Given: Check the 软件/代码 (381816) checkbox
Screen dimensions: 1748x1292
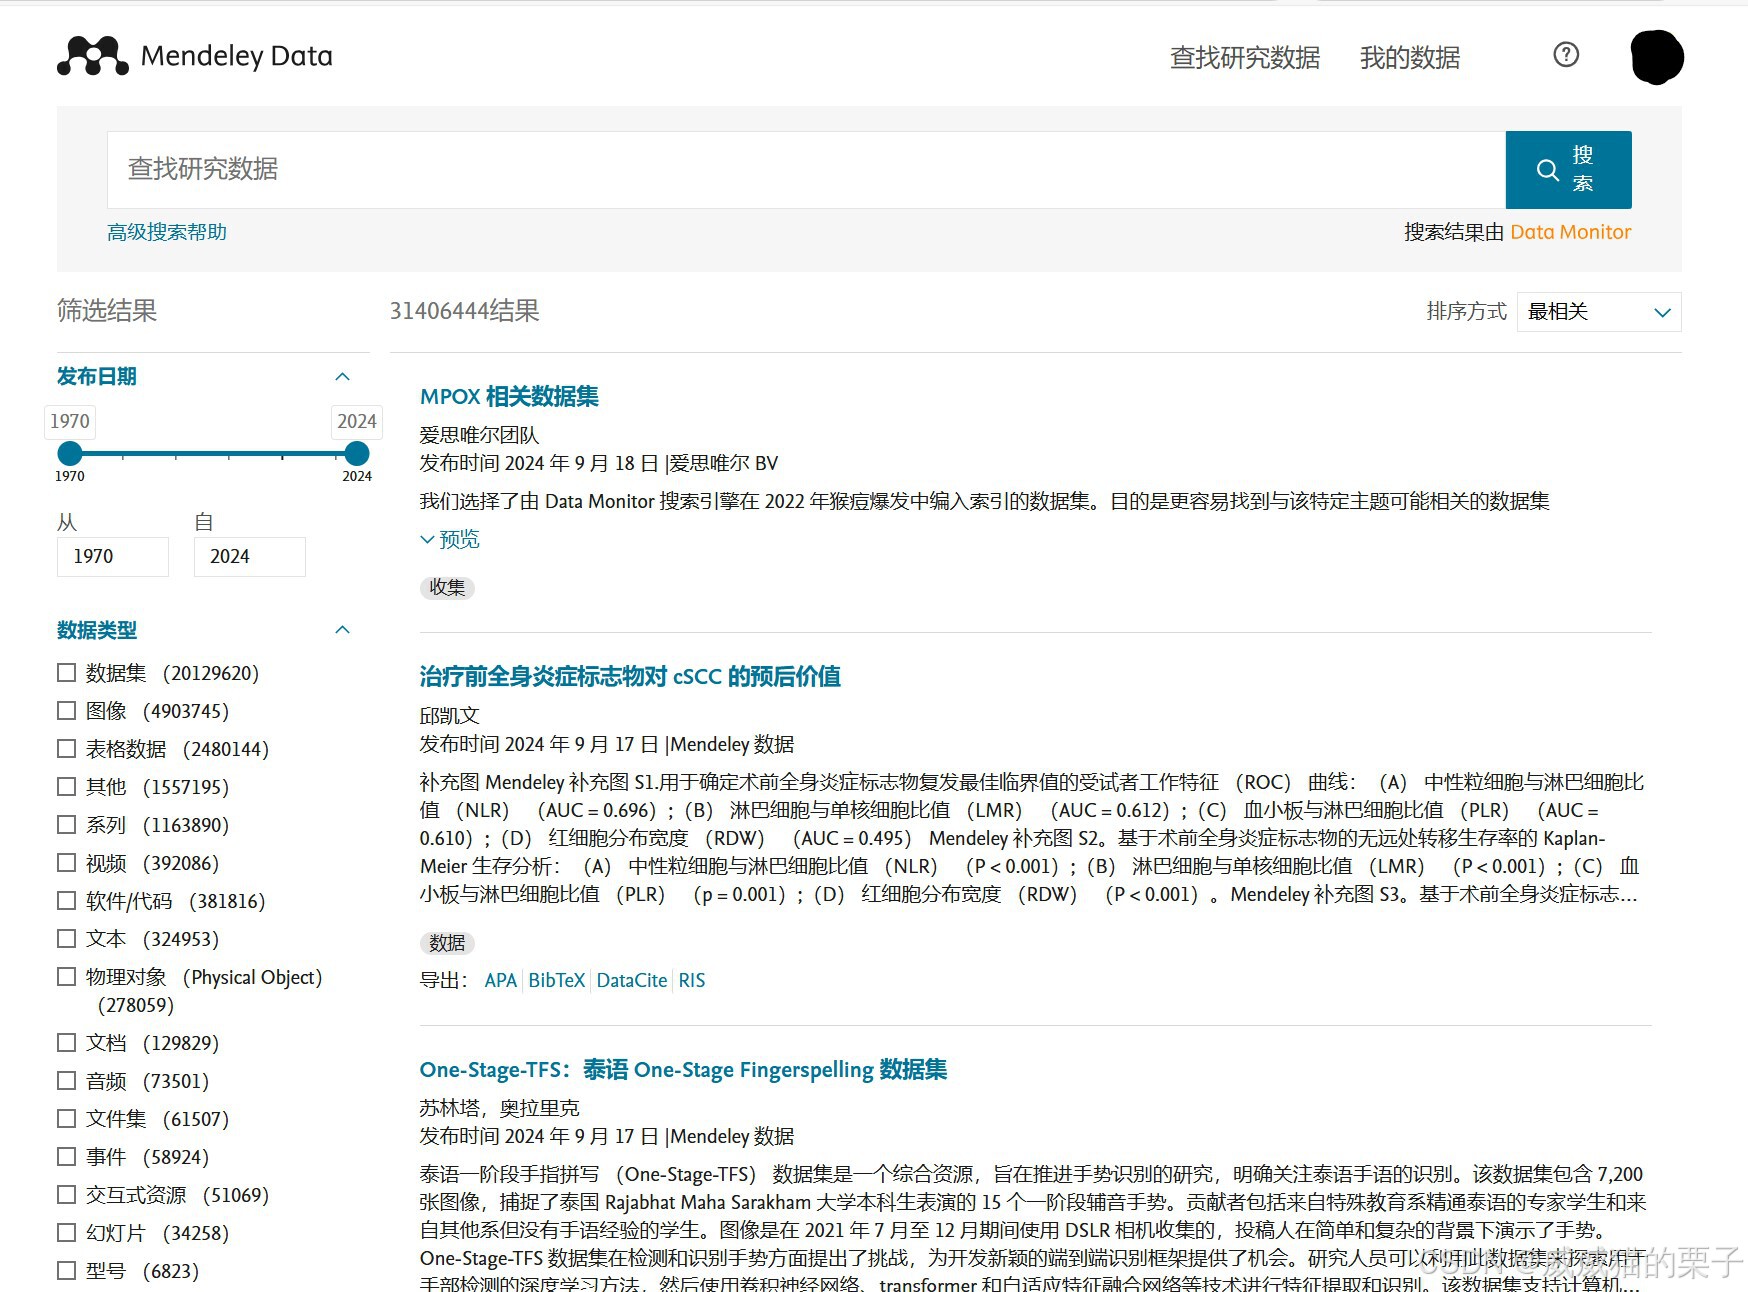Looking at the screenshot, I should coord(67,901).
